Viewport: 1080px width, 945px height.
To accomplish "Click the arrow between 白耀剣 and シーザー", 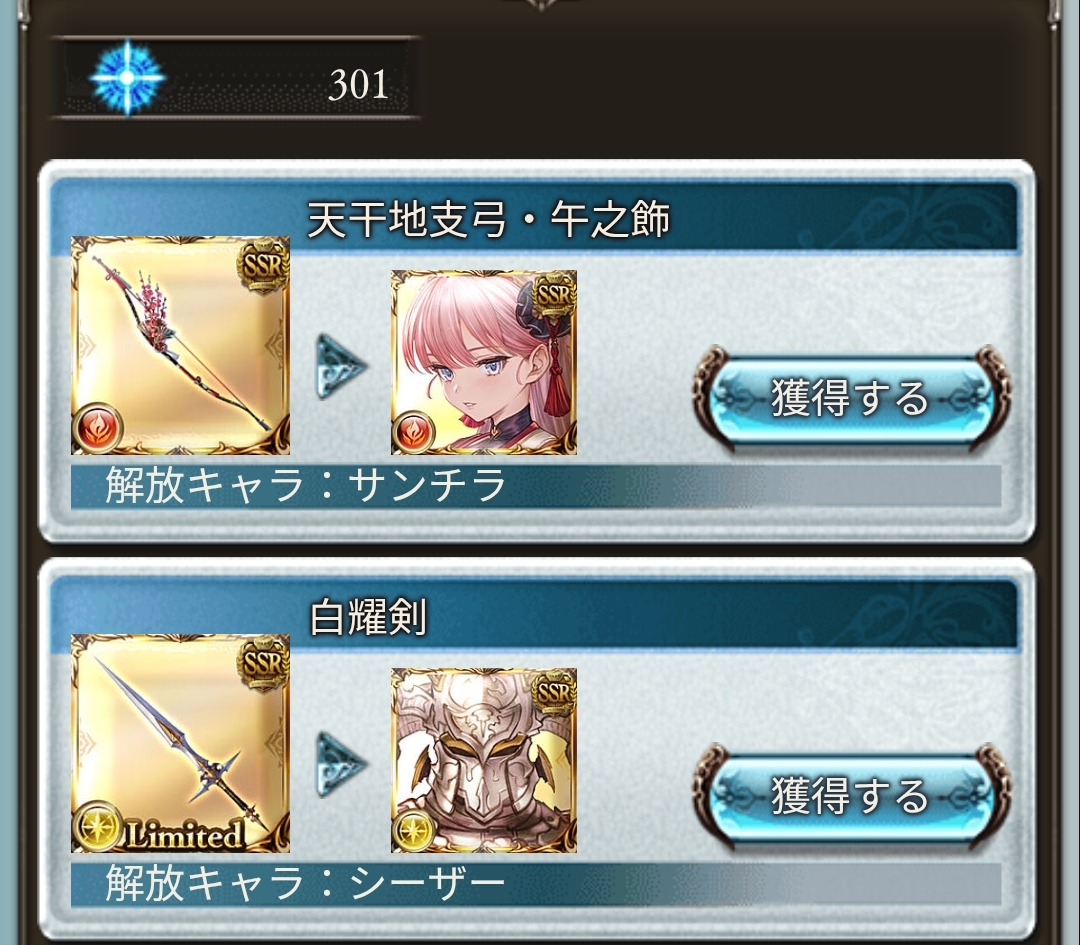I will tap(340, 764).
